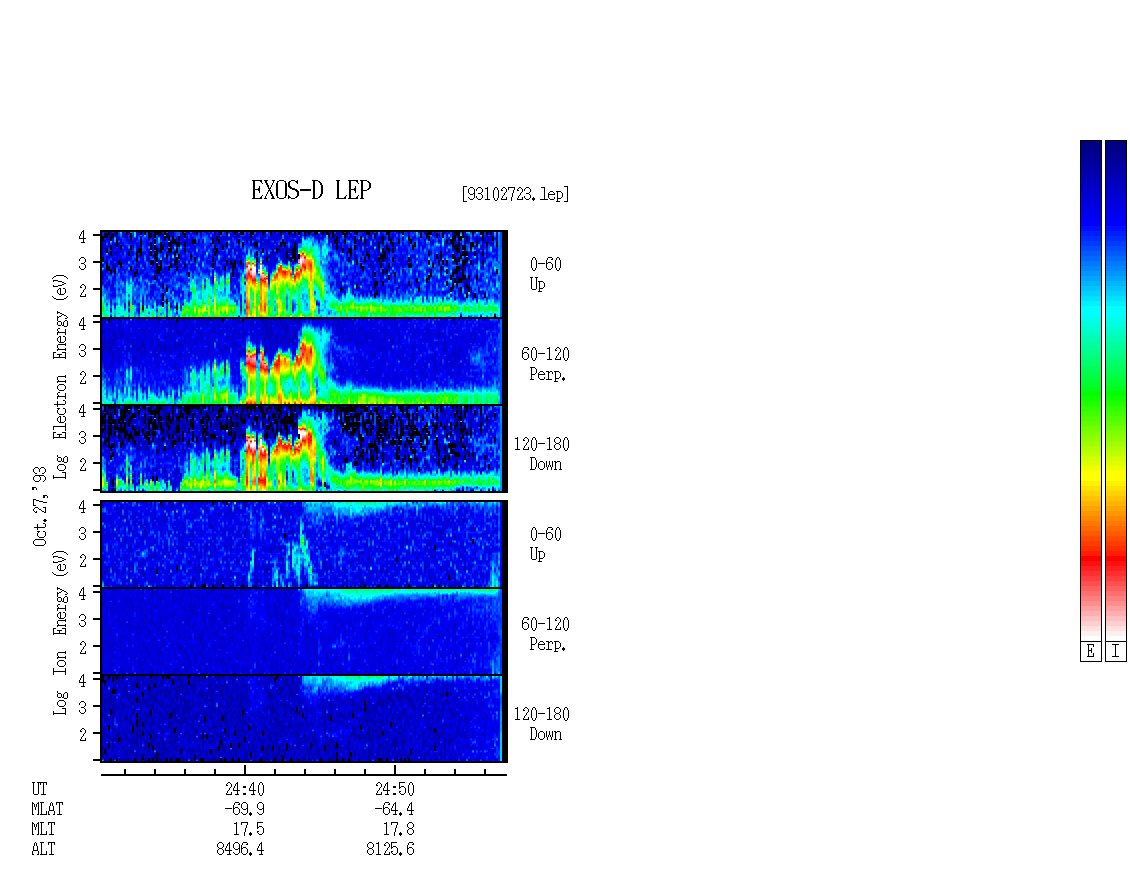Click the MLT row label
The width and height of the screenshot is (1130, 875).
[43, 830]
